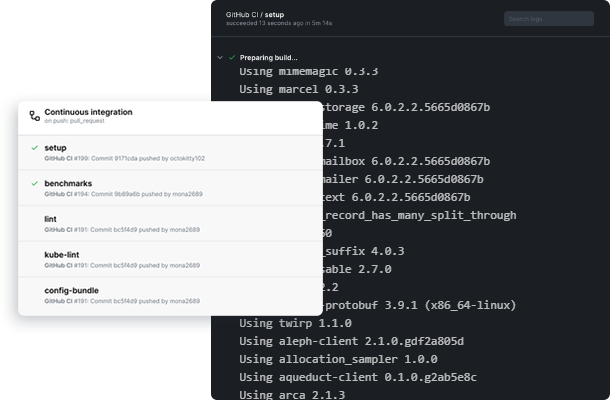Collapse the Preparing build step chevron

coord(220,58)
